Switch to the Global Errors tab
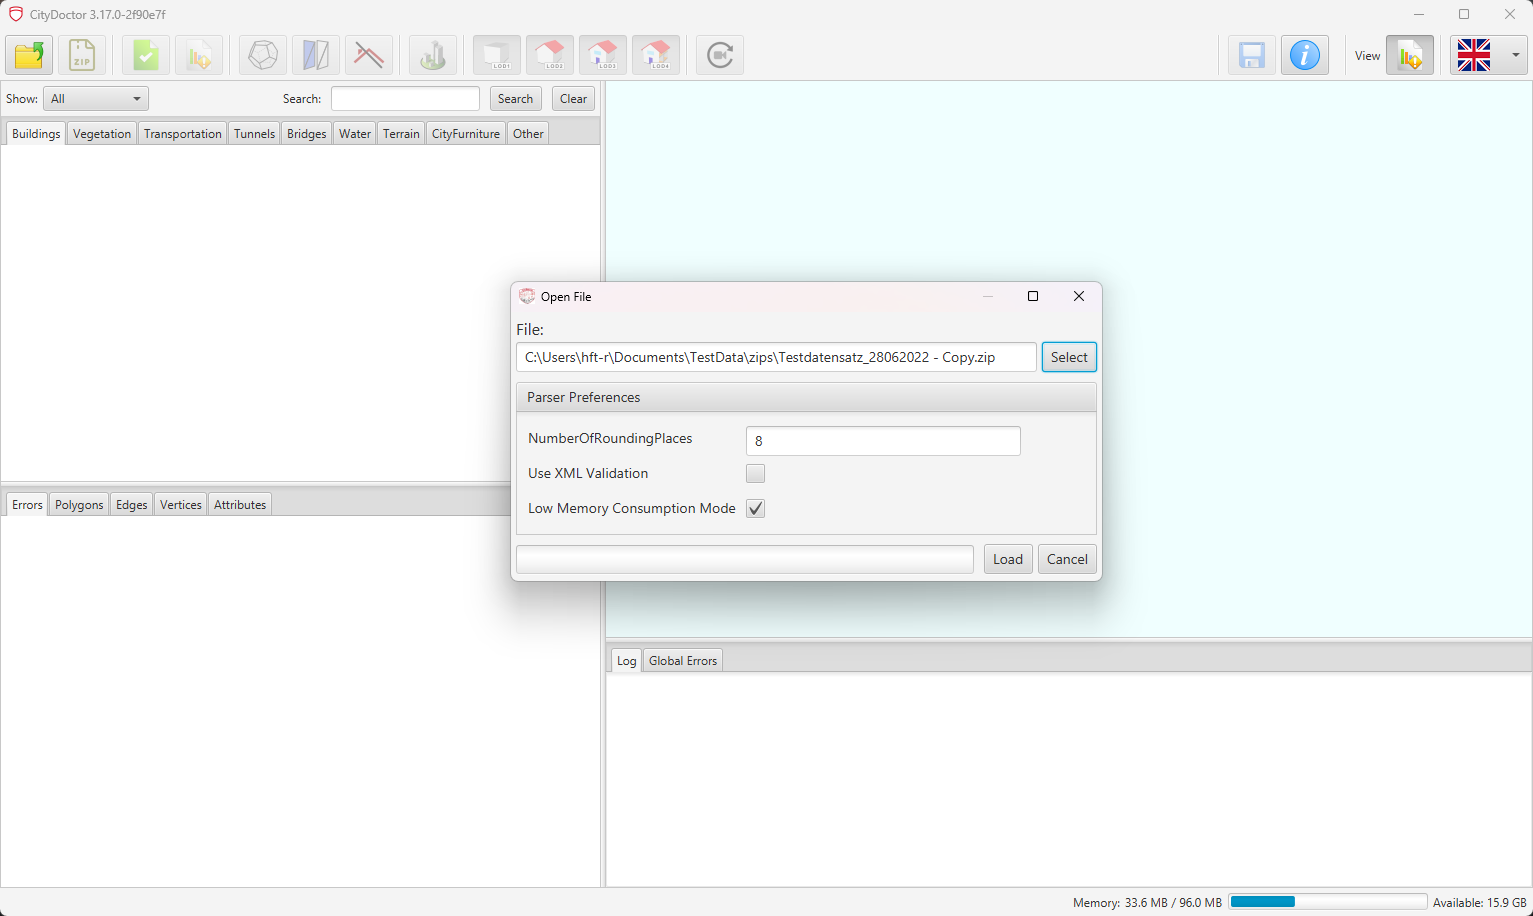The width and height of the screenshot is (1533, 916). click(x=683, y=661)
